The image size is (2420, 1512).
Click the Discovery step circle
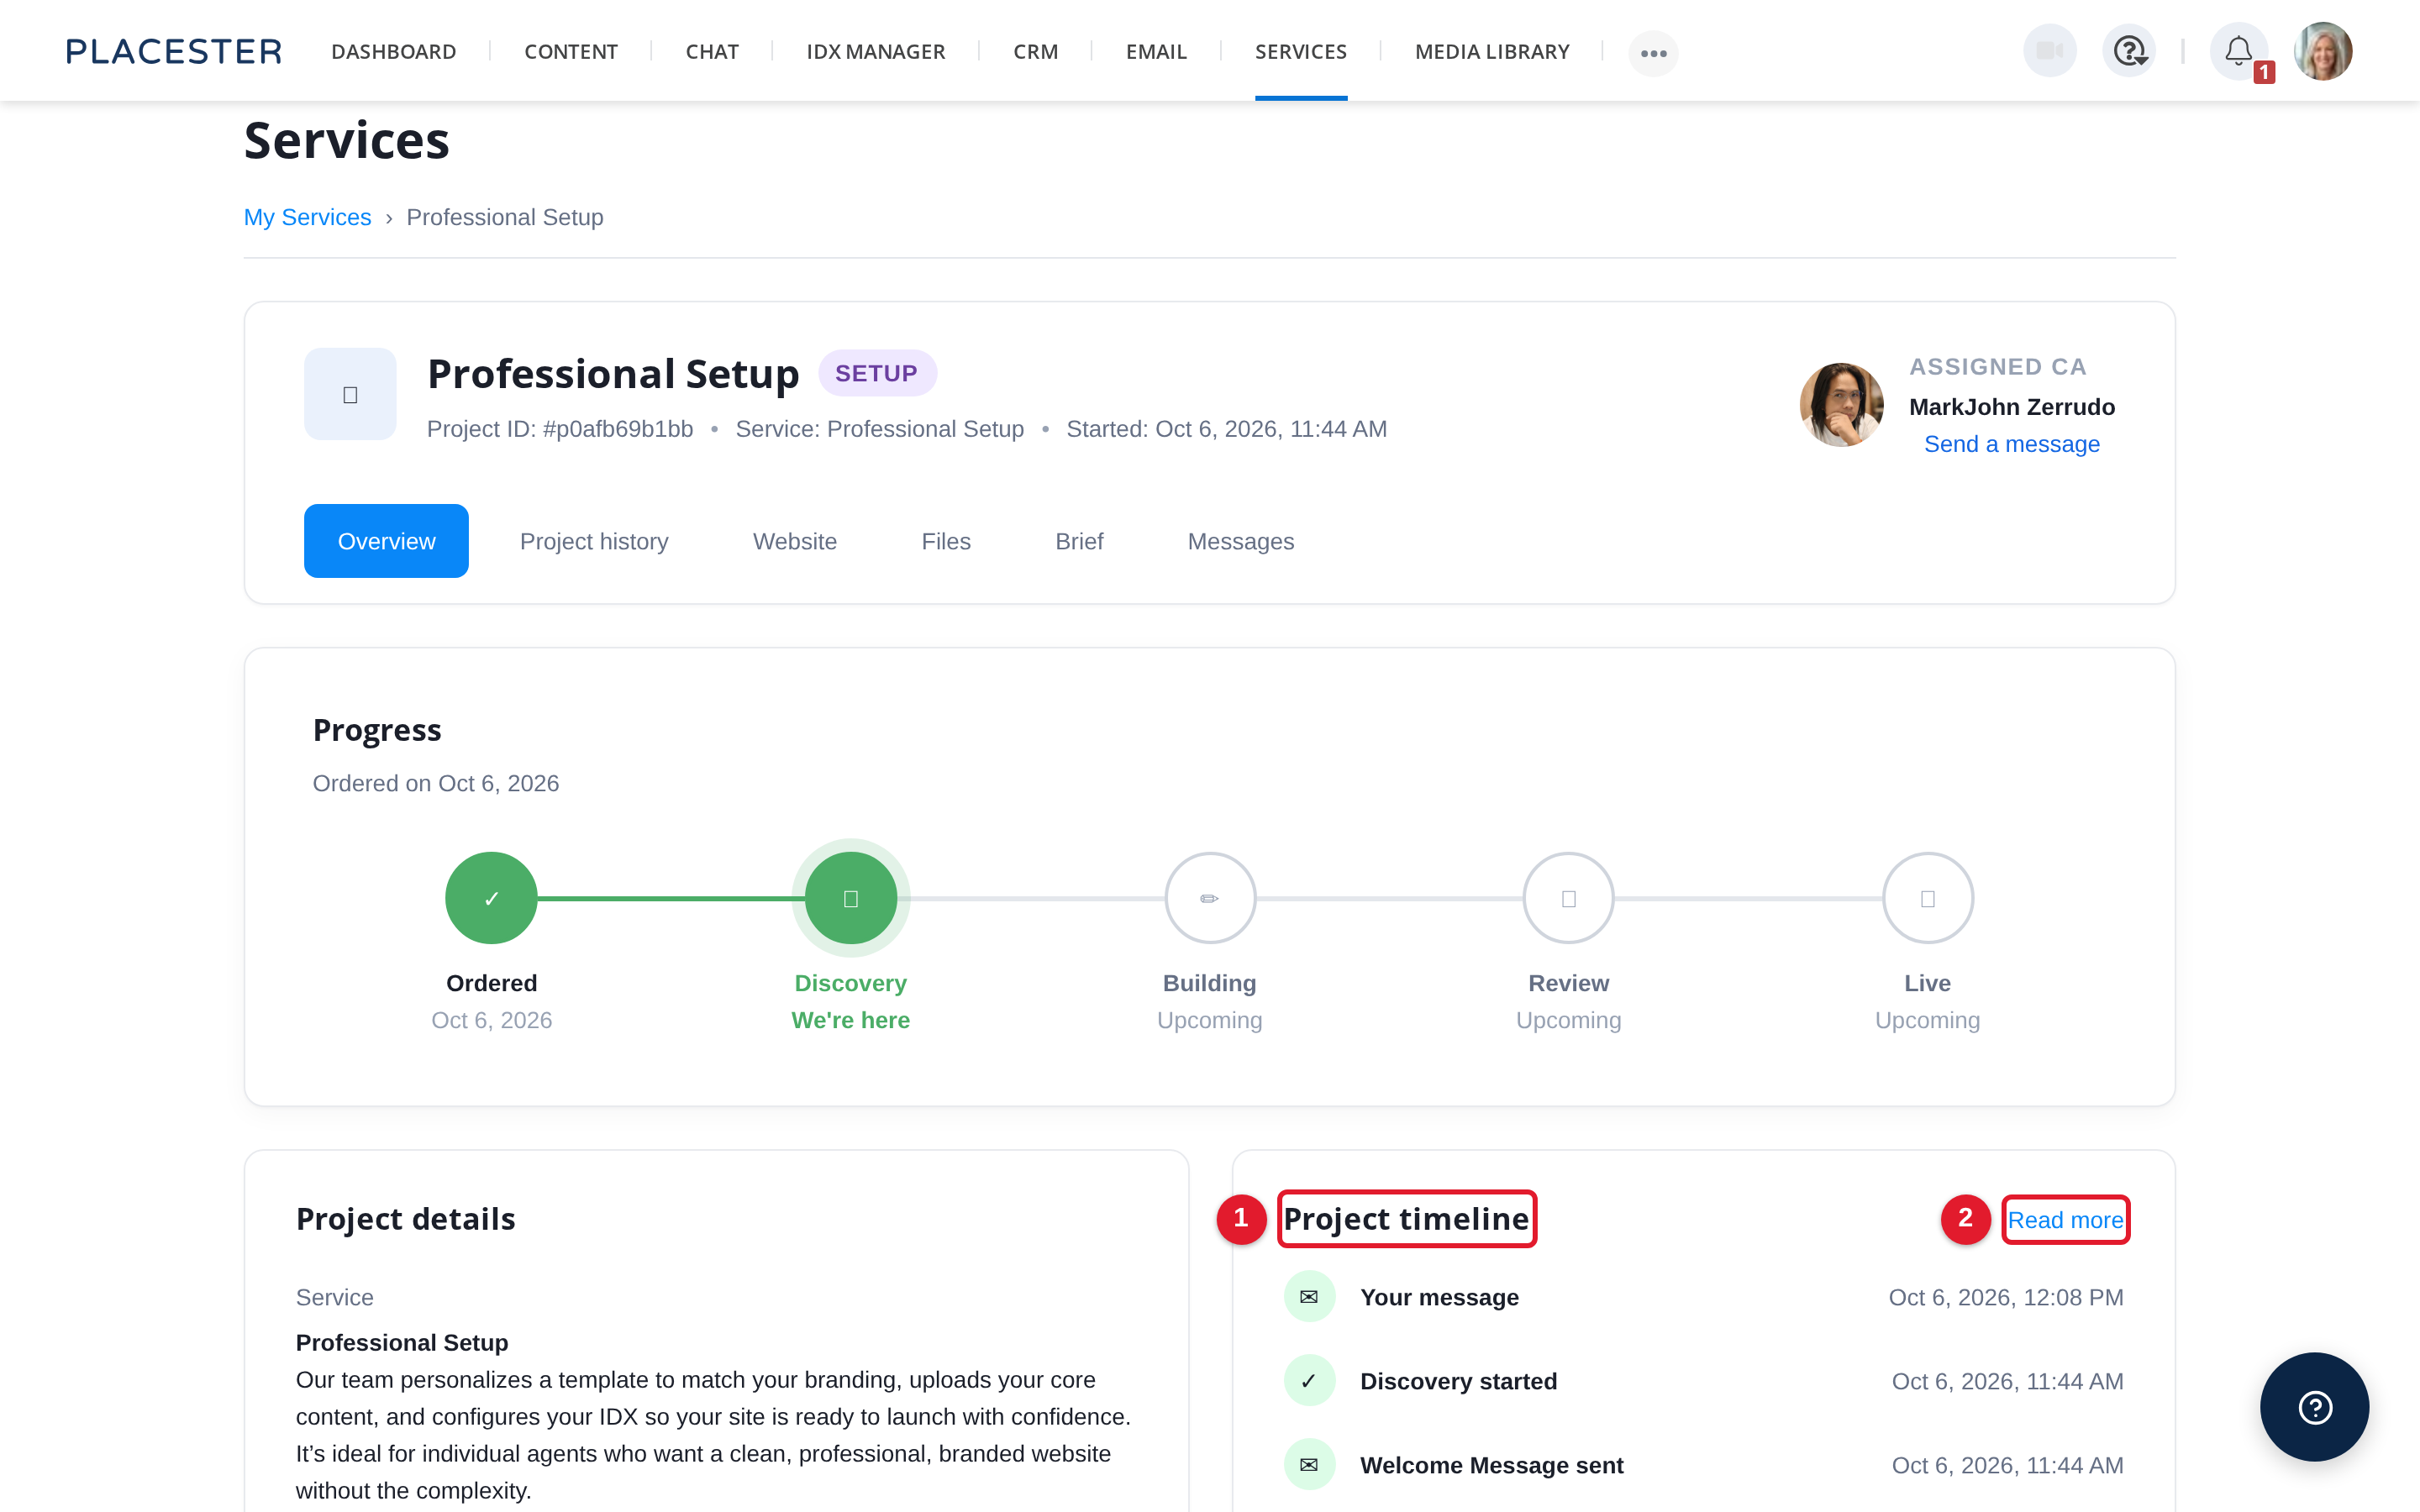pyautogui.click(x=851, y=897)
